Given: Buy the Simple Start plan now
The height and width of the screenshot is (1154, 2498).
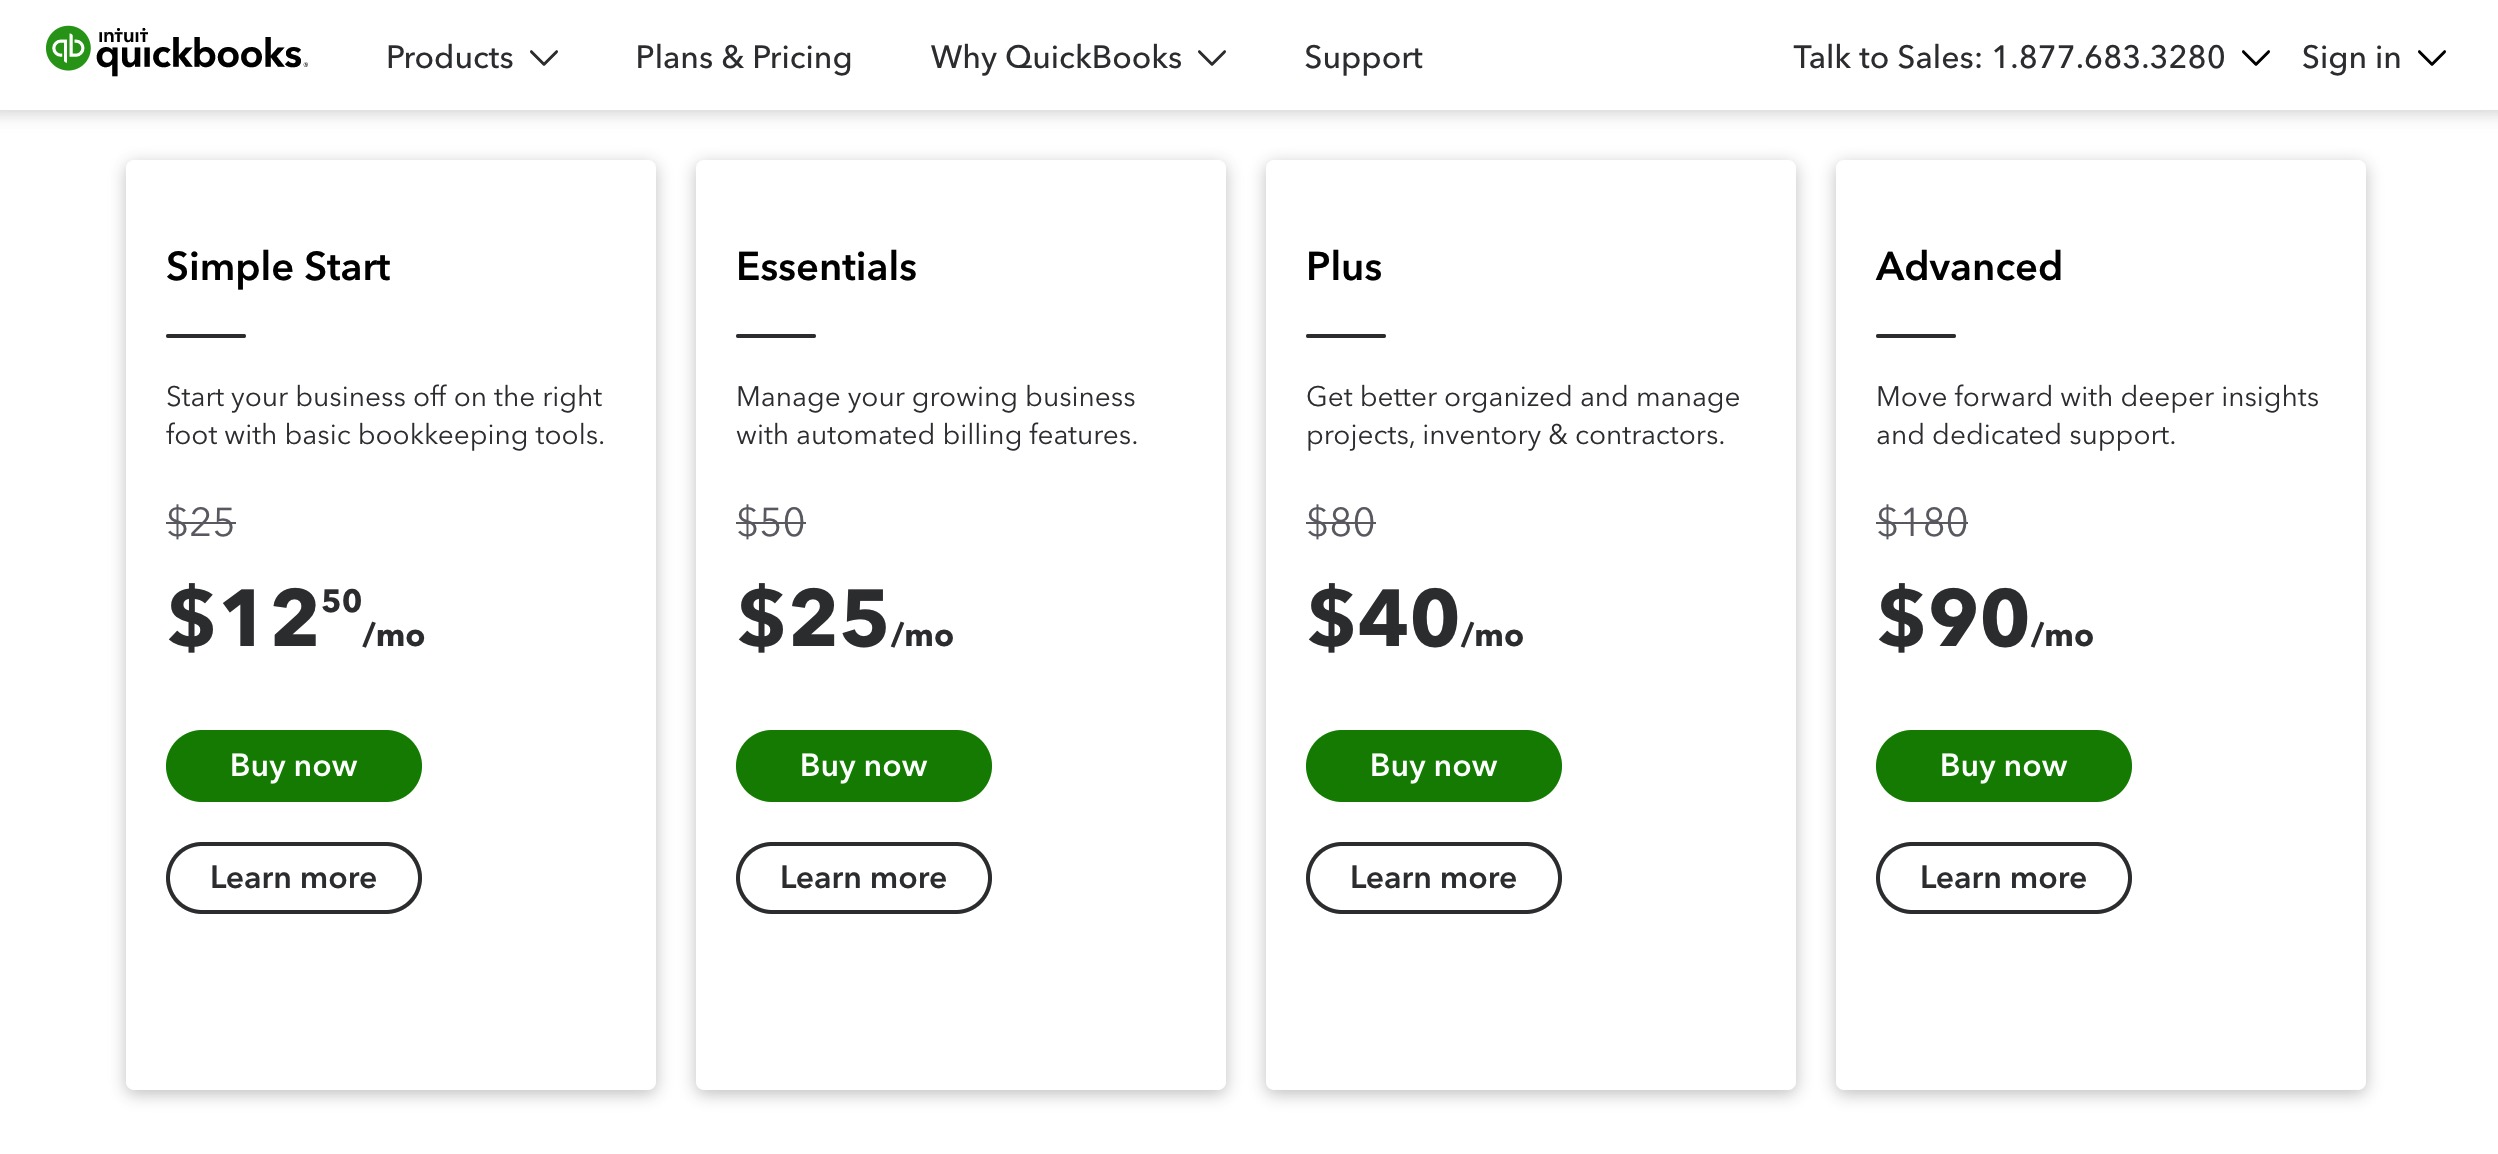Looking at the screenshot, I should pos(293,765).
